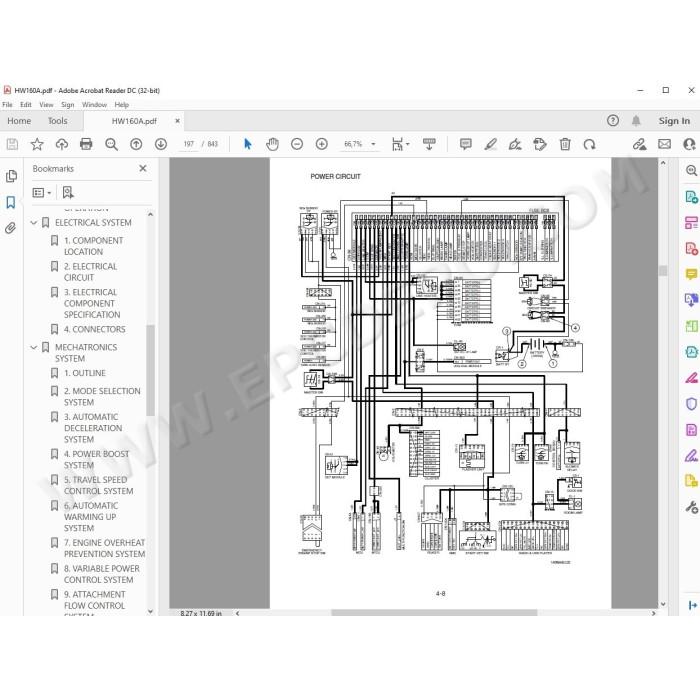This screenshot has height=700, width=700.
Task: Open the Window menu
Action: coord(94,104)
